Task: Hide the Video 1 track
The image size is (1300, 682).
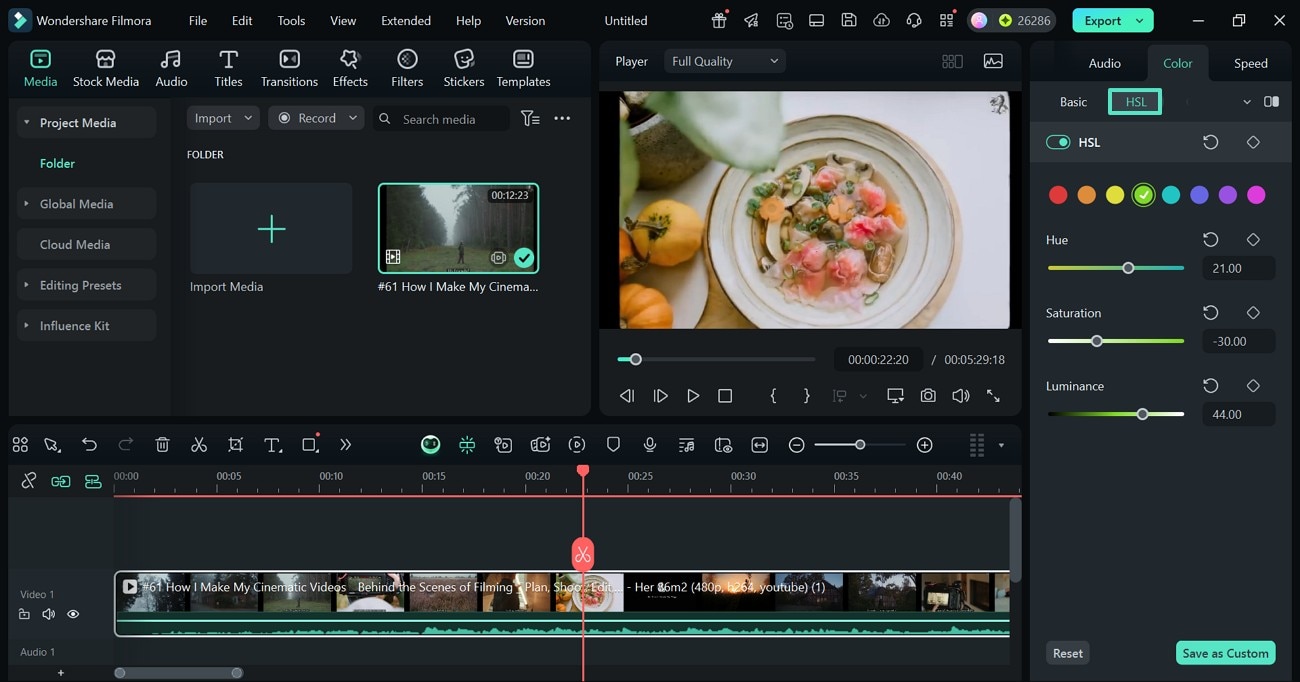Action: (x=73, y=614)
